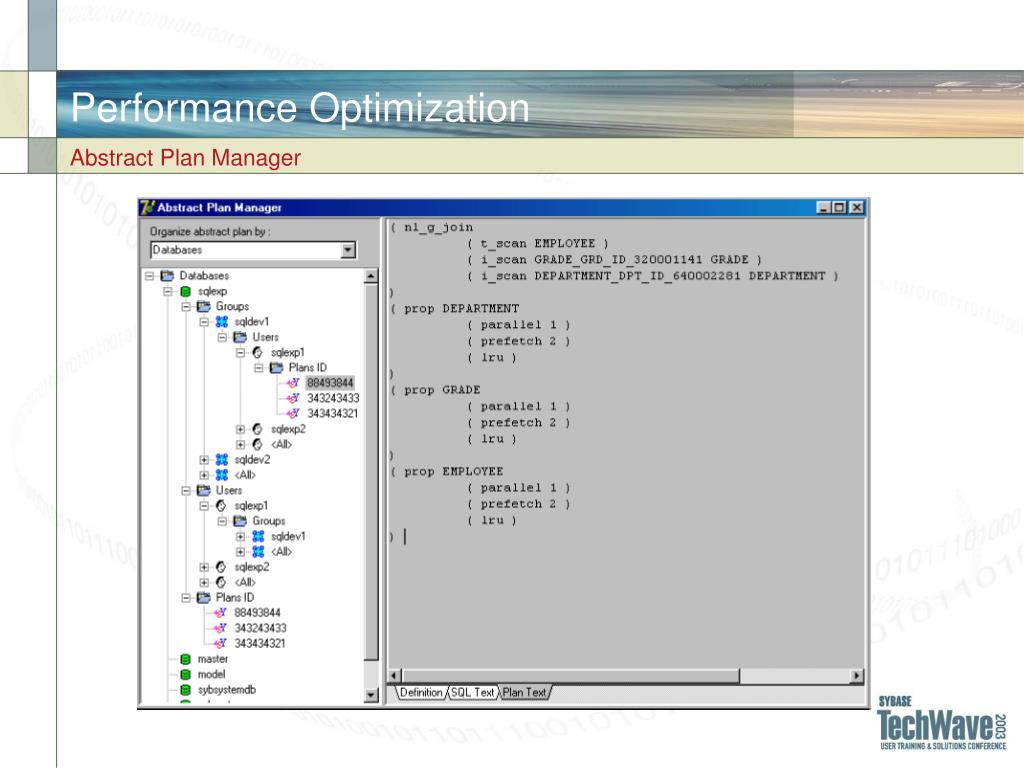Click the 'prop EMPLOYEE' line in plan text
1024x768 pixels.
point(447,472)
